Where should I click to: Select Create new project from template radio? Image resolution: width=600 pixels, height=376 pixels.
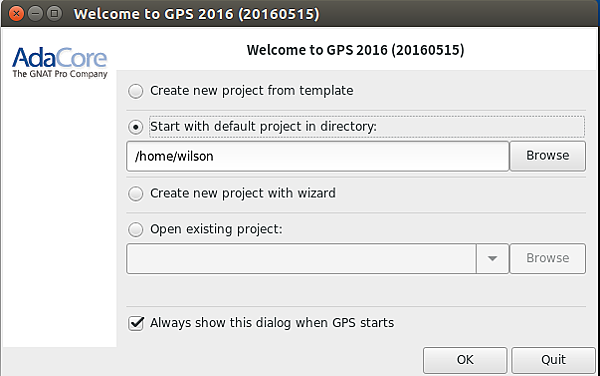(135, 91)
